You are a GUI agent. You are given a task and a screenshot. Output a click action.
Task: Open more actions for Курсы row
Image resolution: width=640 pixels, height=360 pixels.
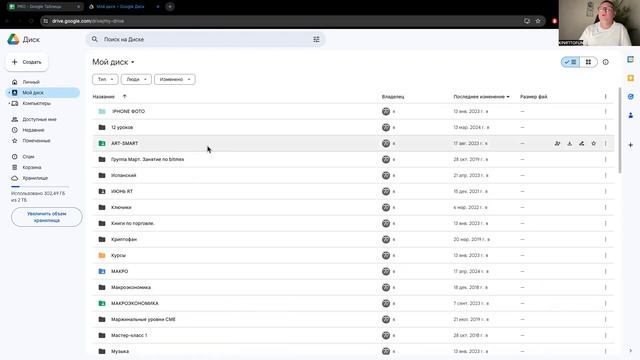point(606,256)
